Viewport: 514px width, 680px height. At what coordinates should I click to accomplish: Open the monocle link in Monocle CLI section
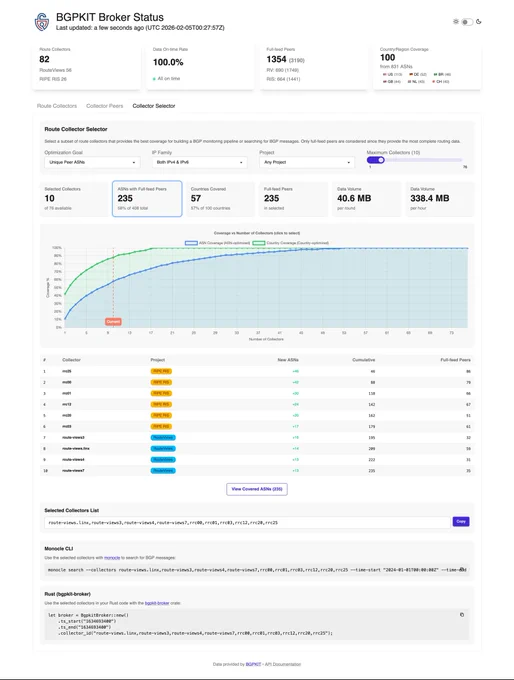pos(112,558)
